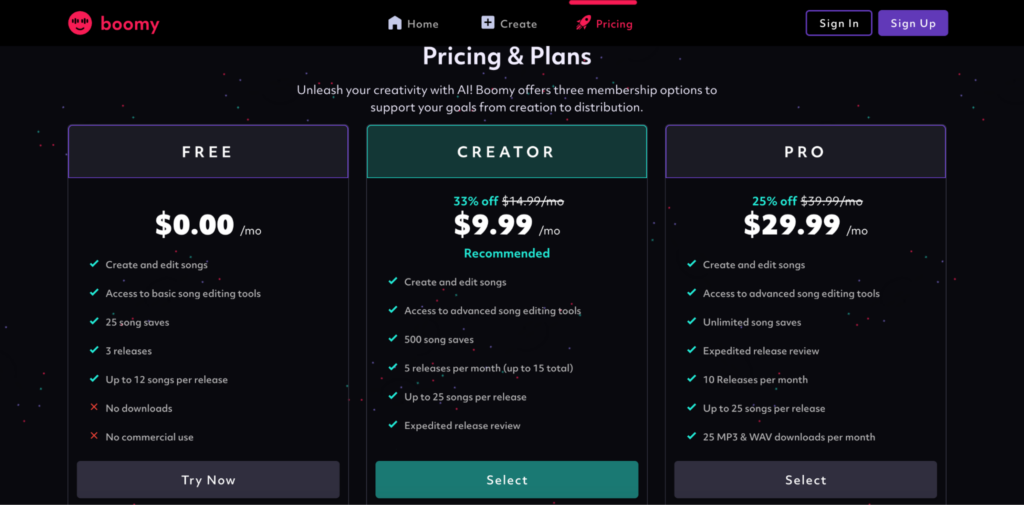The image size is (1024, 505).
Task: Click the Boomy smiley logo icon
Action: (80, 24)
